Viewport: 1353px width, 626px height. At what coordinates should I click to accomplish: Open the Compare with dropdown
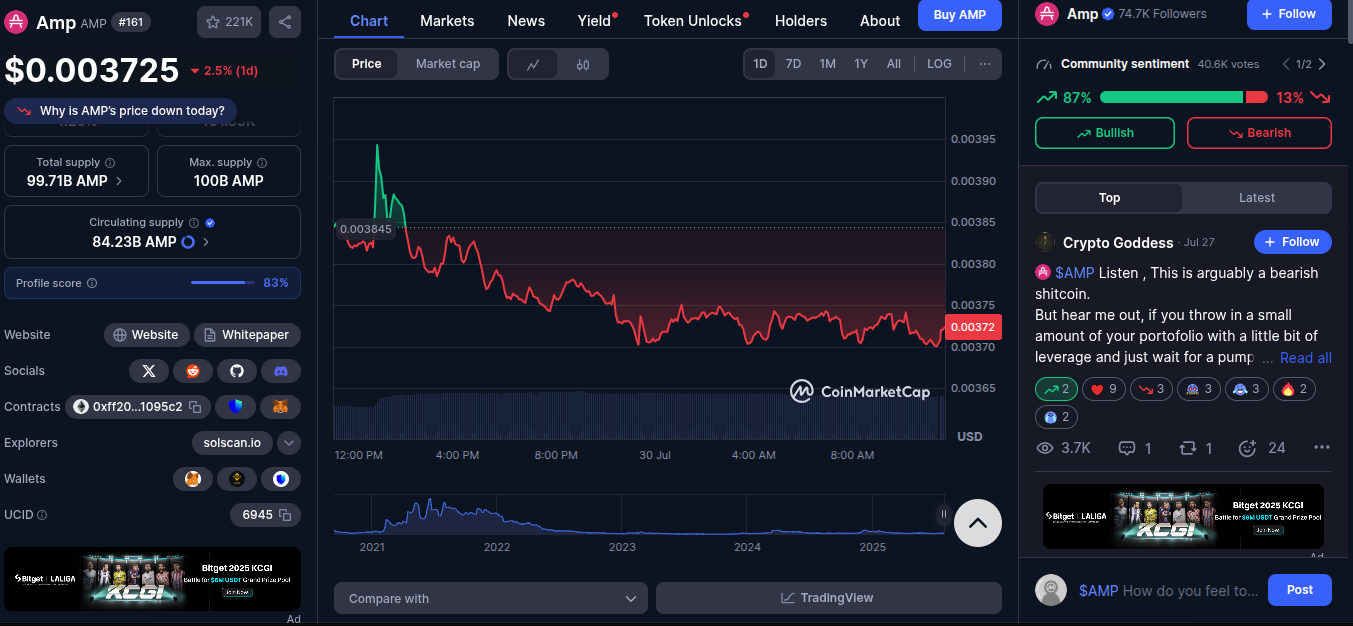point(491,598)
